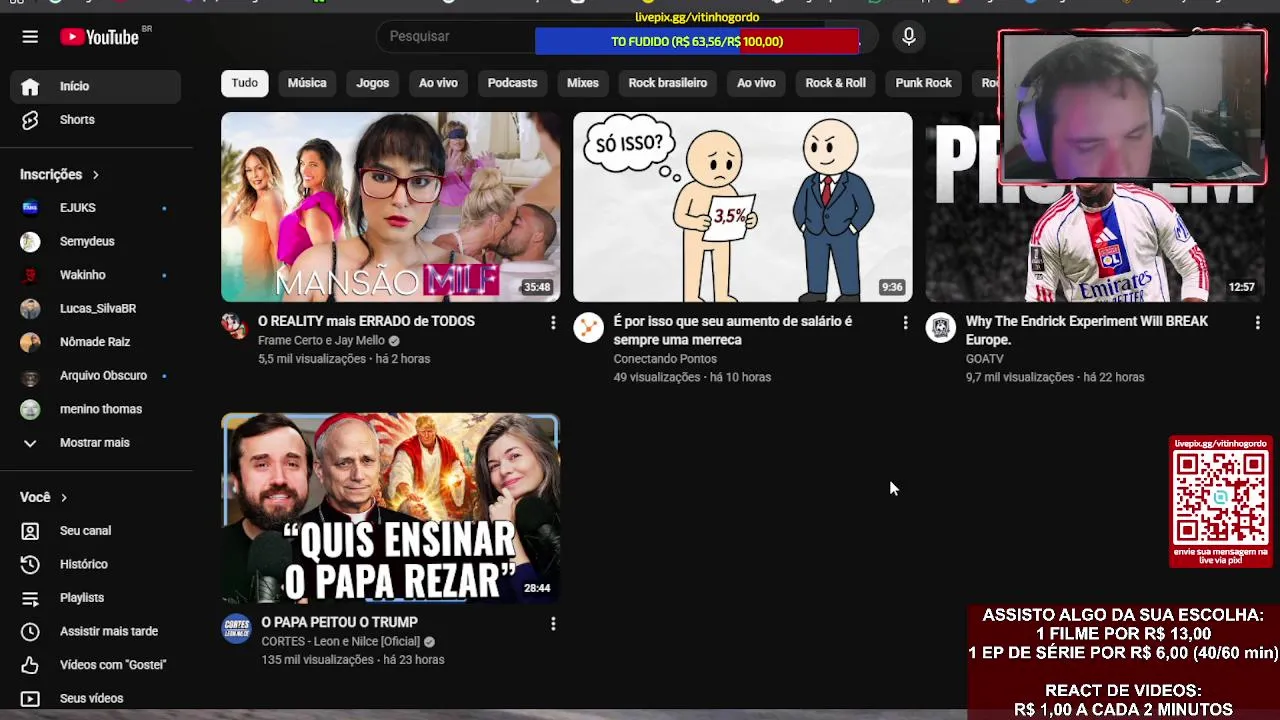This screenshot has width=1280, height=720.
Task: Open video title O REALITY mais ERRADO de TODOS
Action: [366, 322]
